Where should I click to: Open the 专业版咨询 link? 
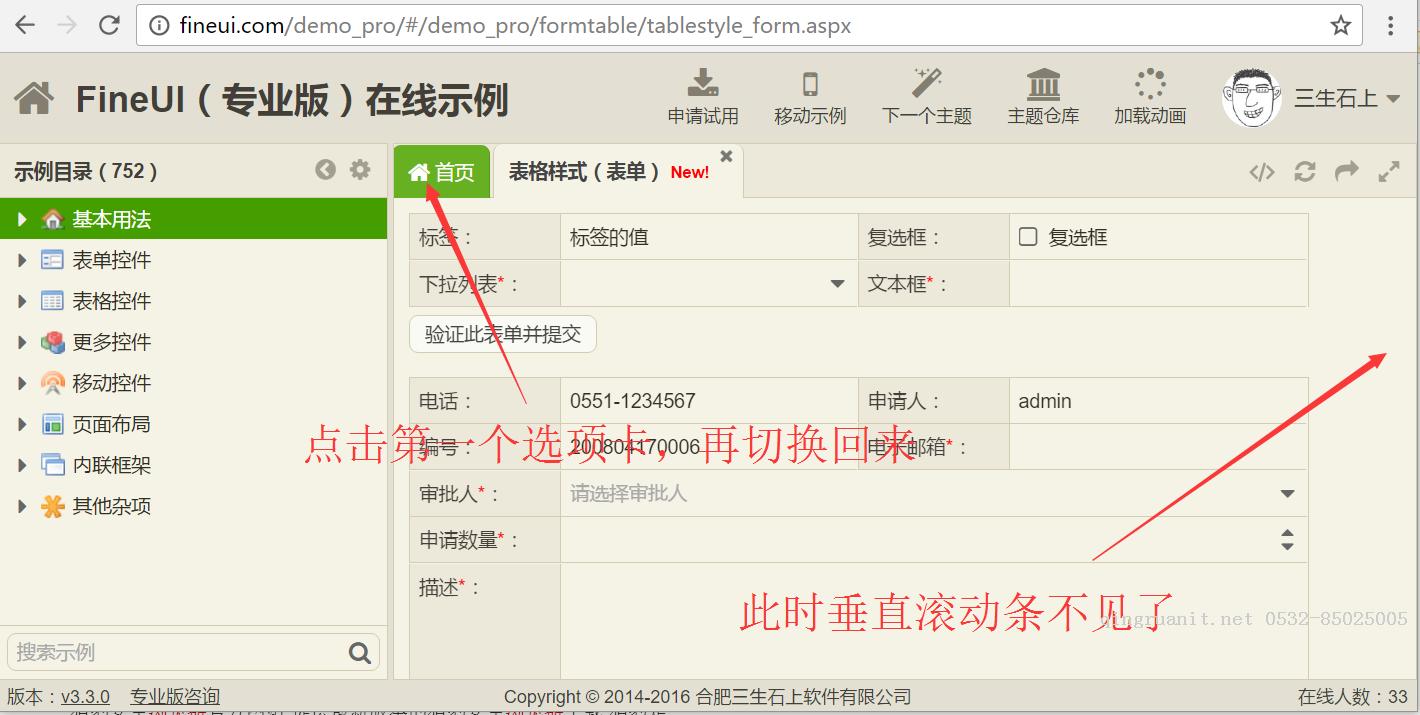(x=175, y=697)
